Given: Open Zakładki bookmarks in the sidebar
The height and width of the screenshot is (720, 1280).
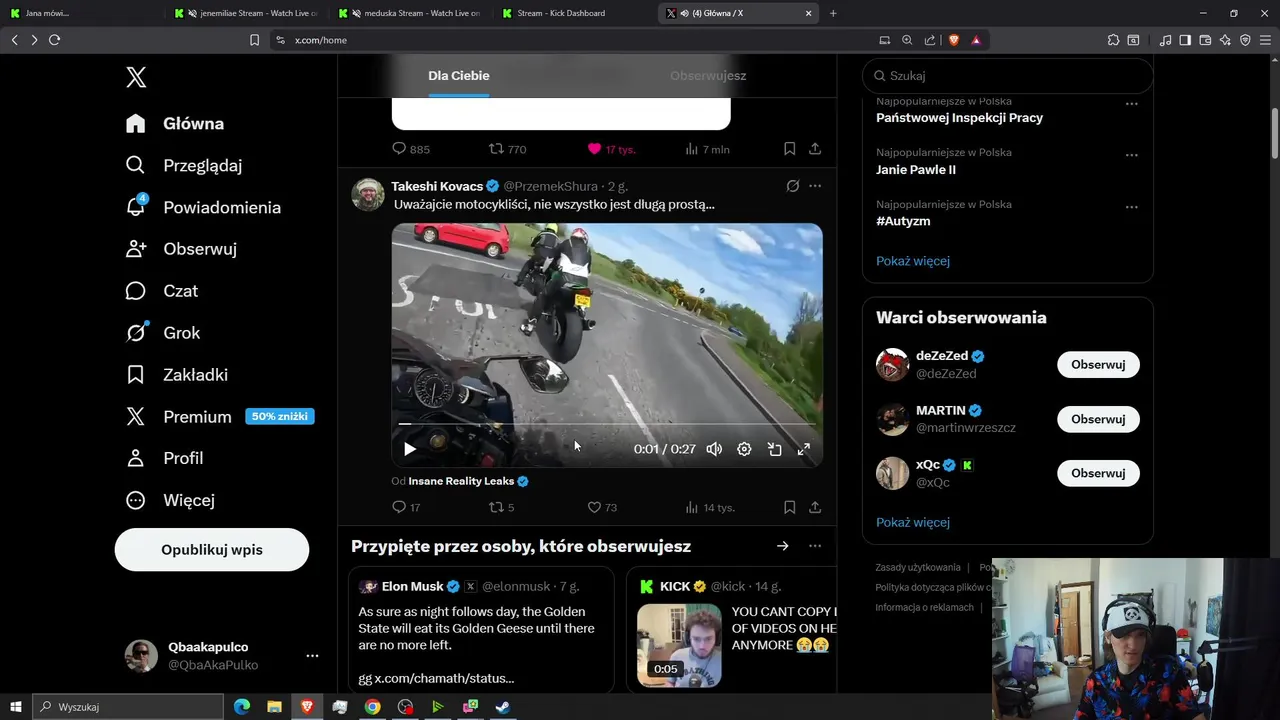Looking at the screenshot, I should pos(177,375).
